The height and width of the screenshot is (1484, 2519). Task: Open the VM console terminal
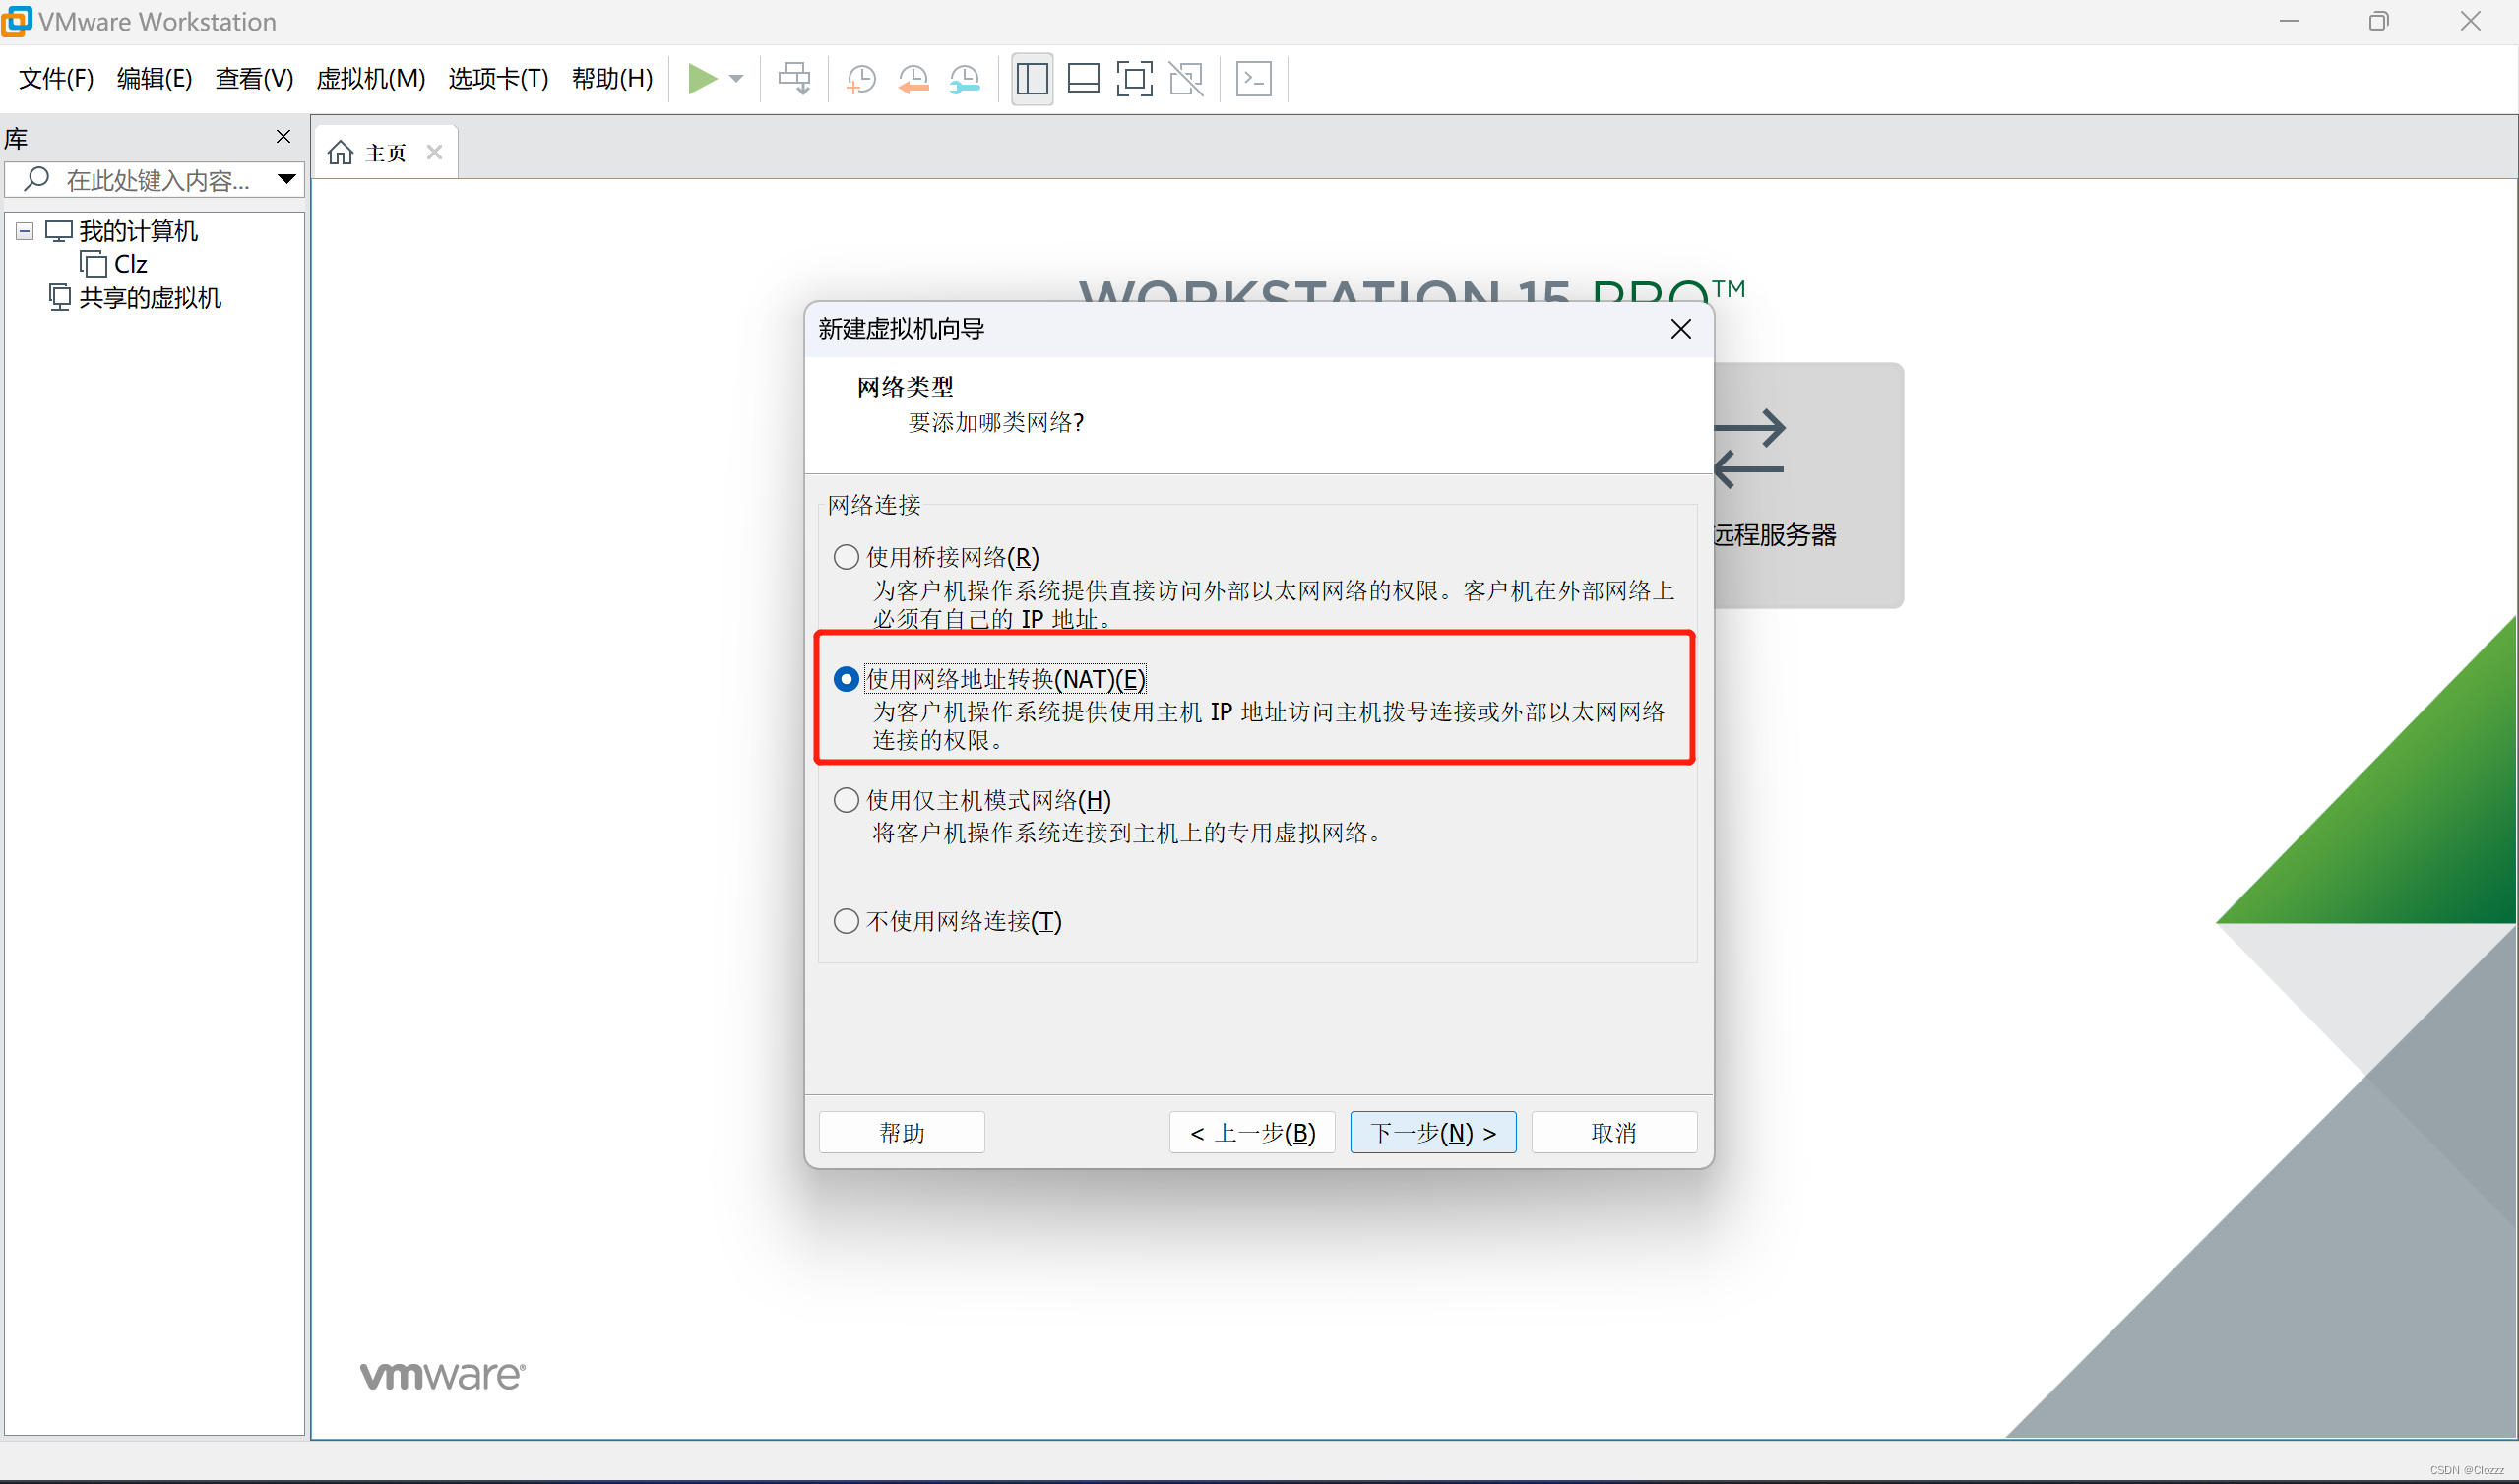(1253, 79)
